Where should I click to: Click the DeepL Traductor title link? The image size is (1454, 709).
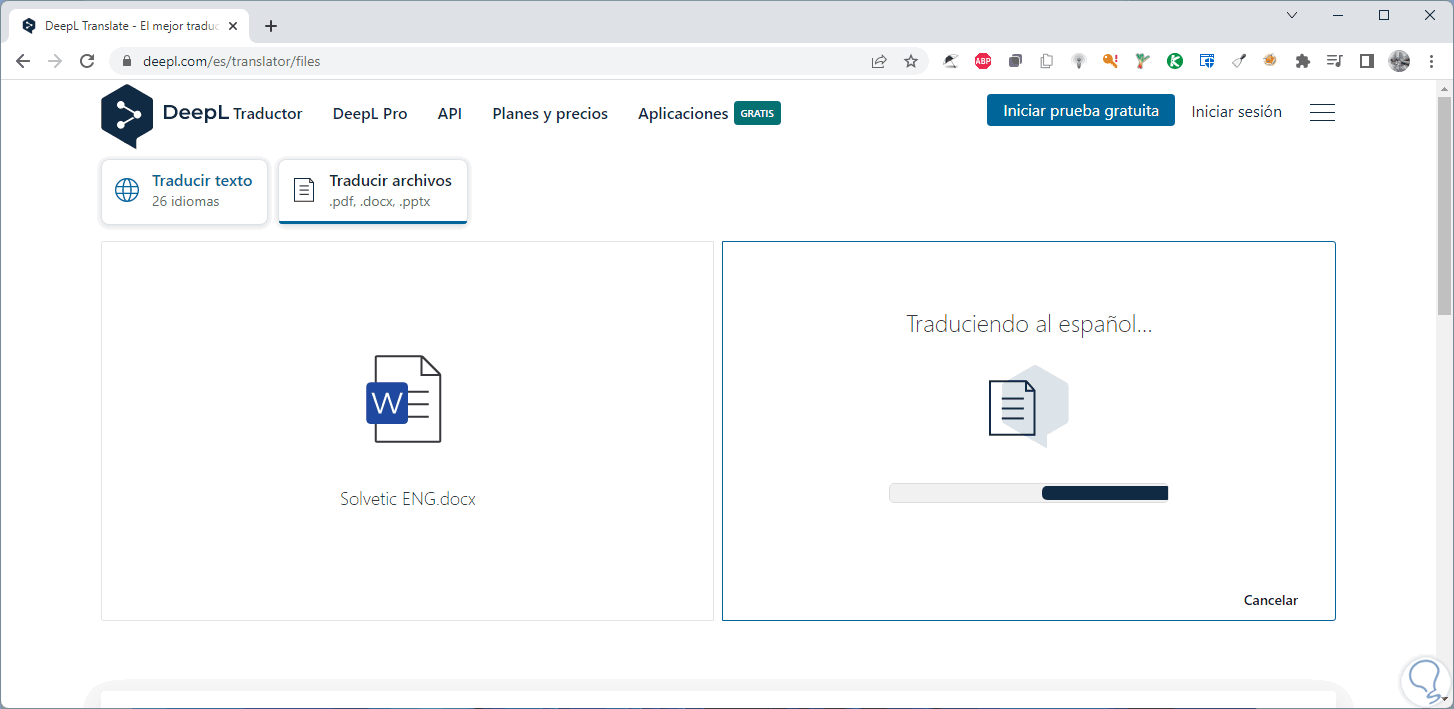pos(232,113)
